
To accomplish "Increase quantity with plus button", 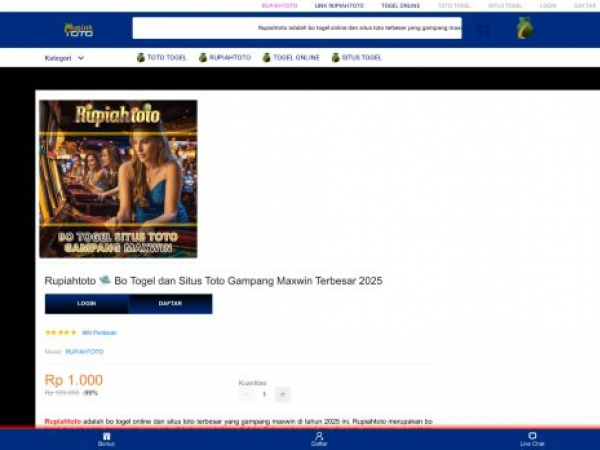I will pos(283,394).
